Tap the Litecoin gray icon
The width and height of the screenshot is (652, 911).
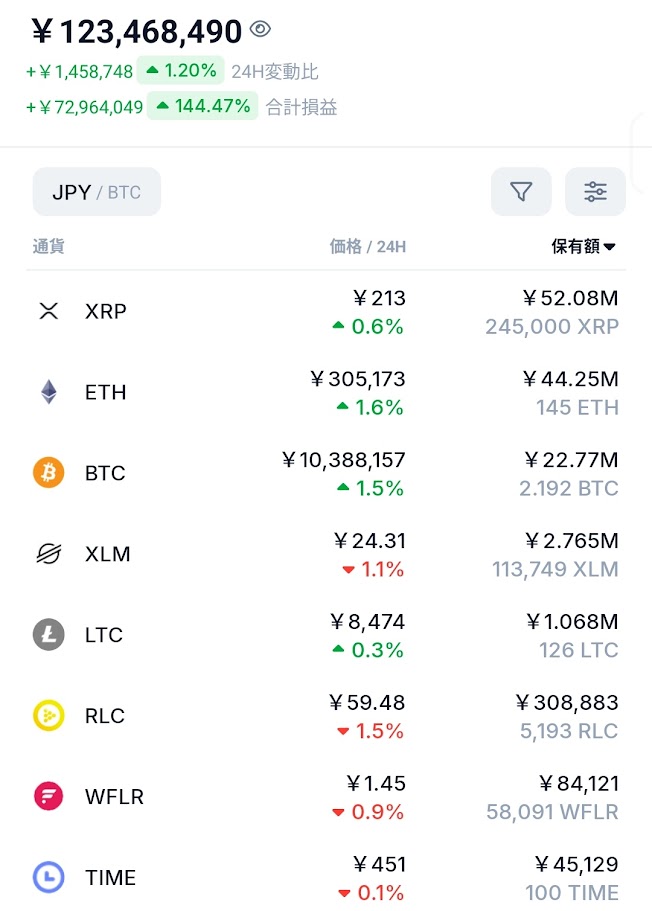[48, 635]
